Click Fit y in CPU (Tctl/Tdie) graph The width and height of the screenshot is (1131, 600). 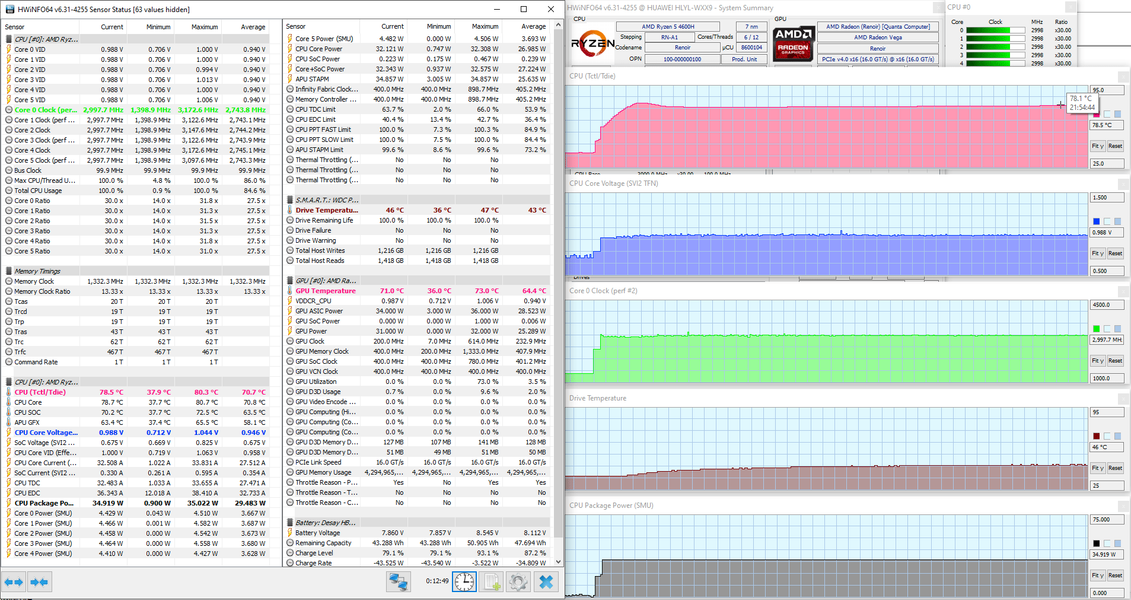tap(1097, 146)
